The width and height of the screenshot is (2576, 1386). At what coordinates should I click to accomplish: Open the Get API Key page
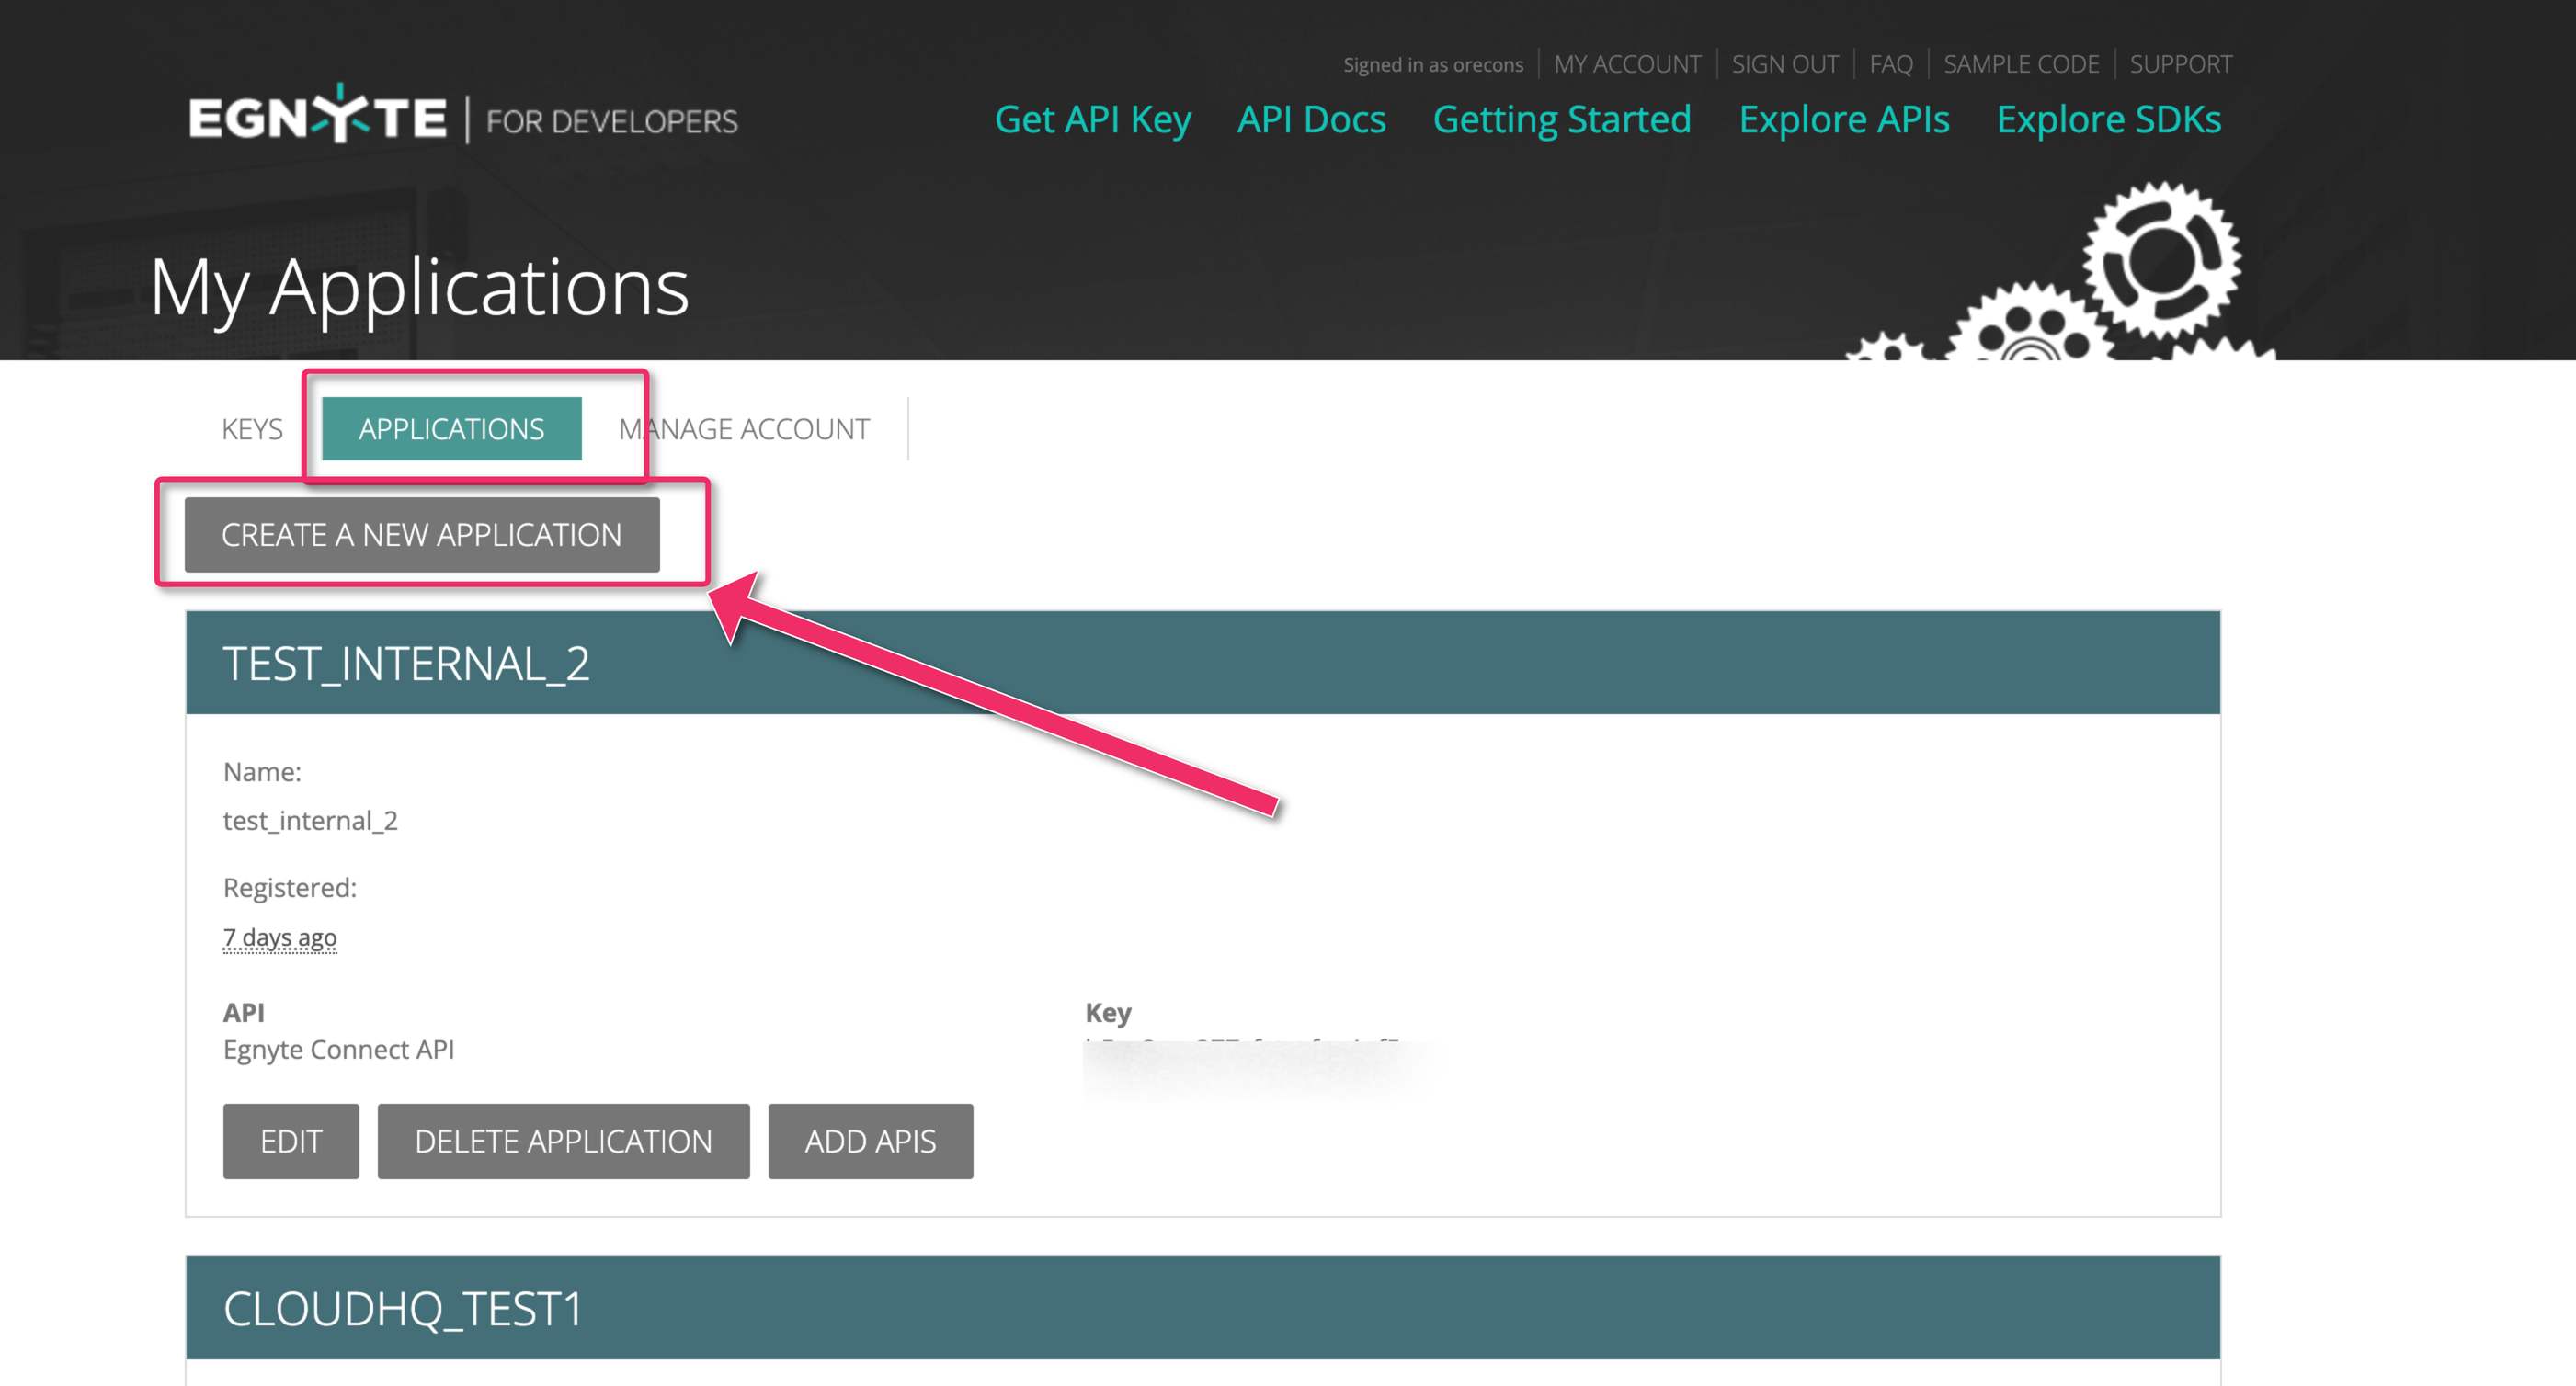click(x=1092, y=119)
